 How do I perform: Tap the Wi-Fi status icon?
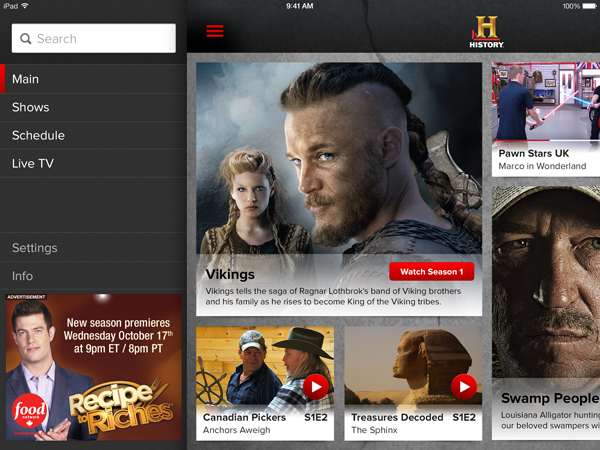25,6
